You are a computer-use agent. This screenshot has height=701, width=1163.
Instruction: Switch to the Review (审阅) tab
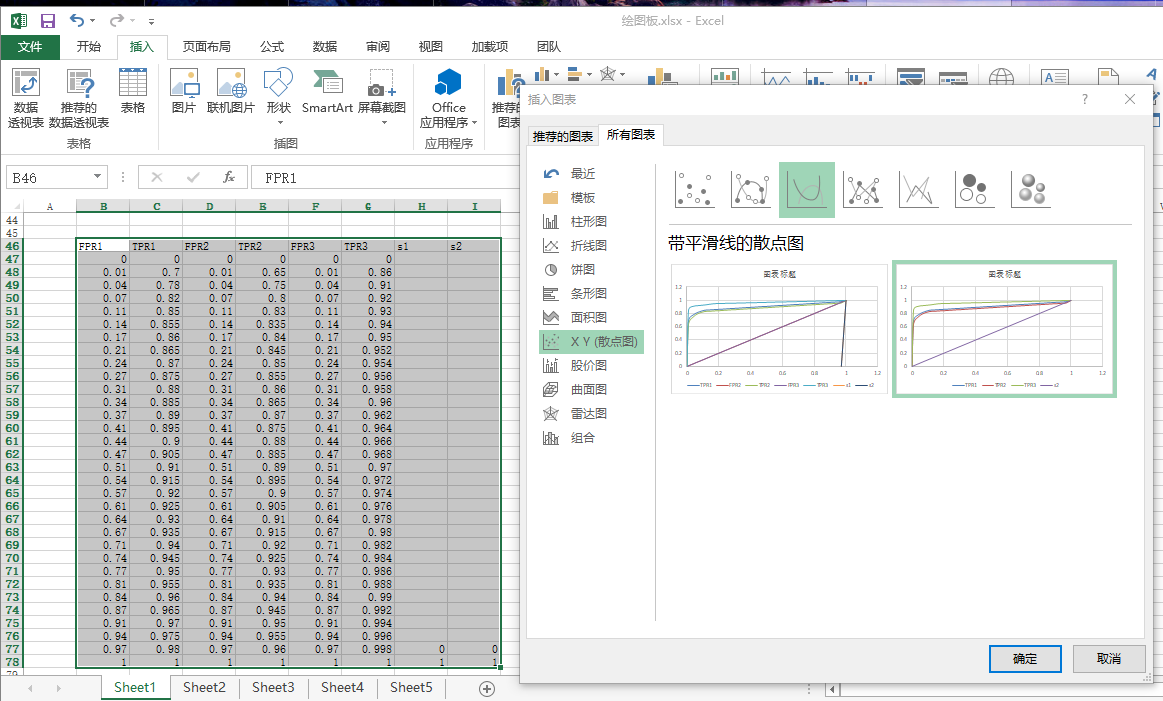378,47
